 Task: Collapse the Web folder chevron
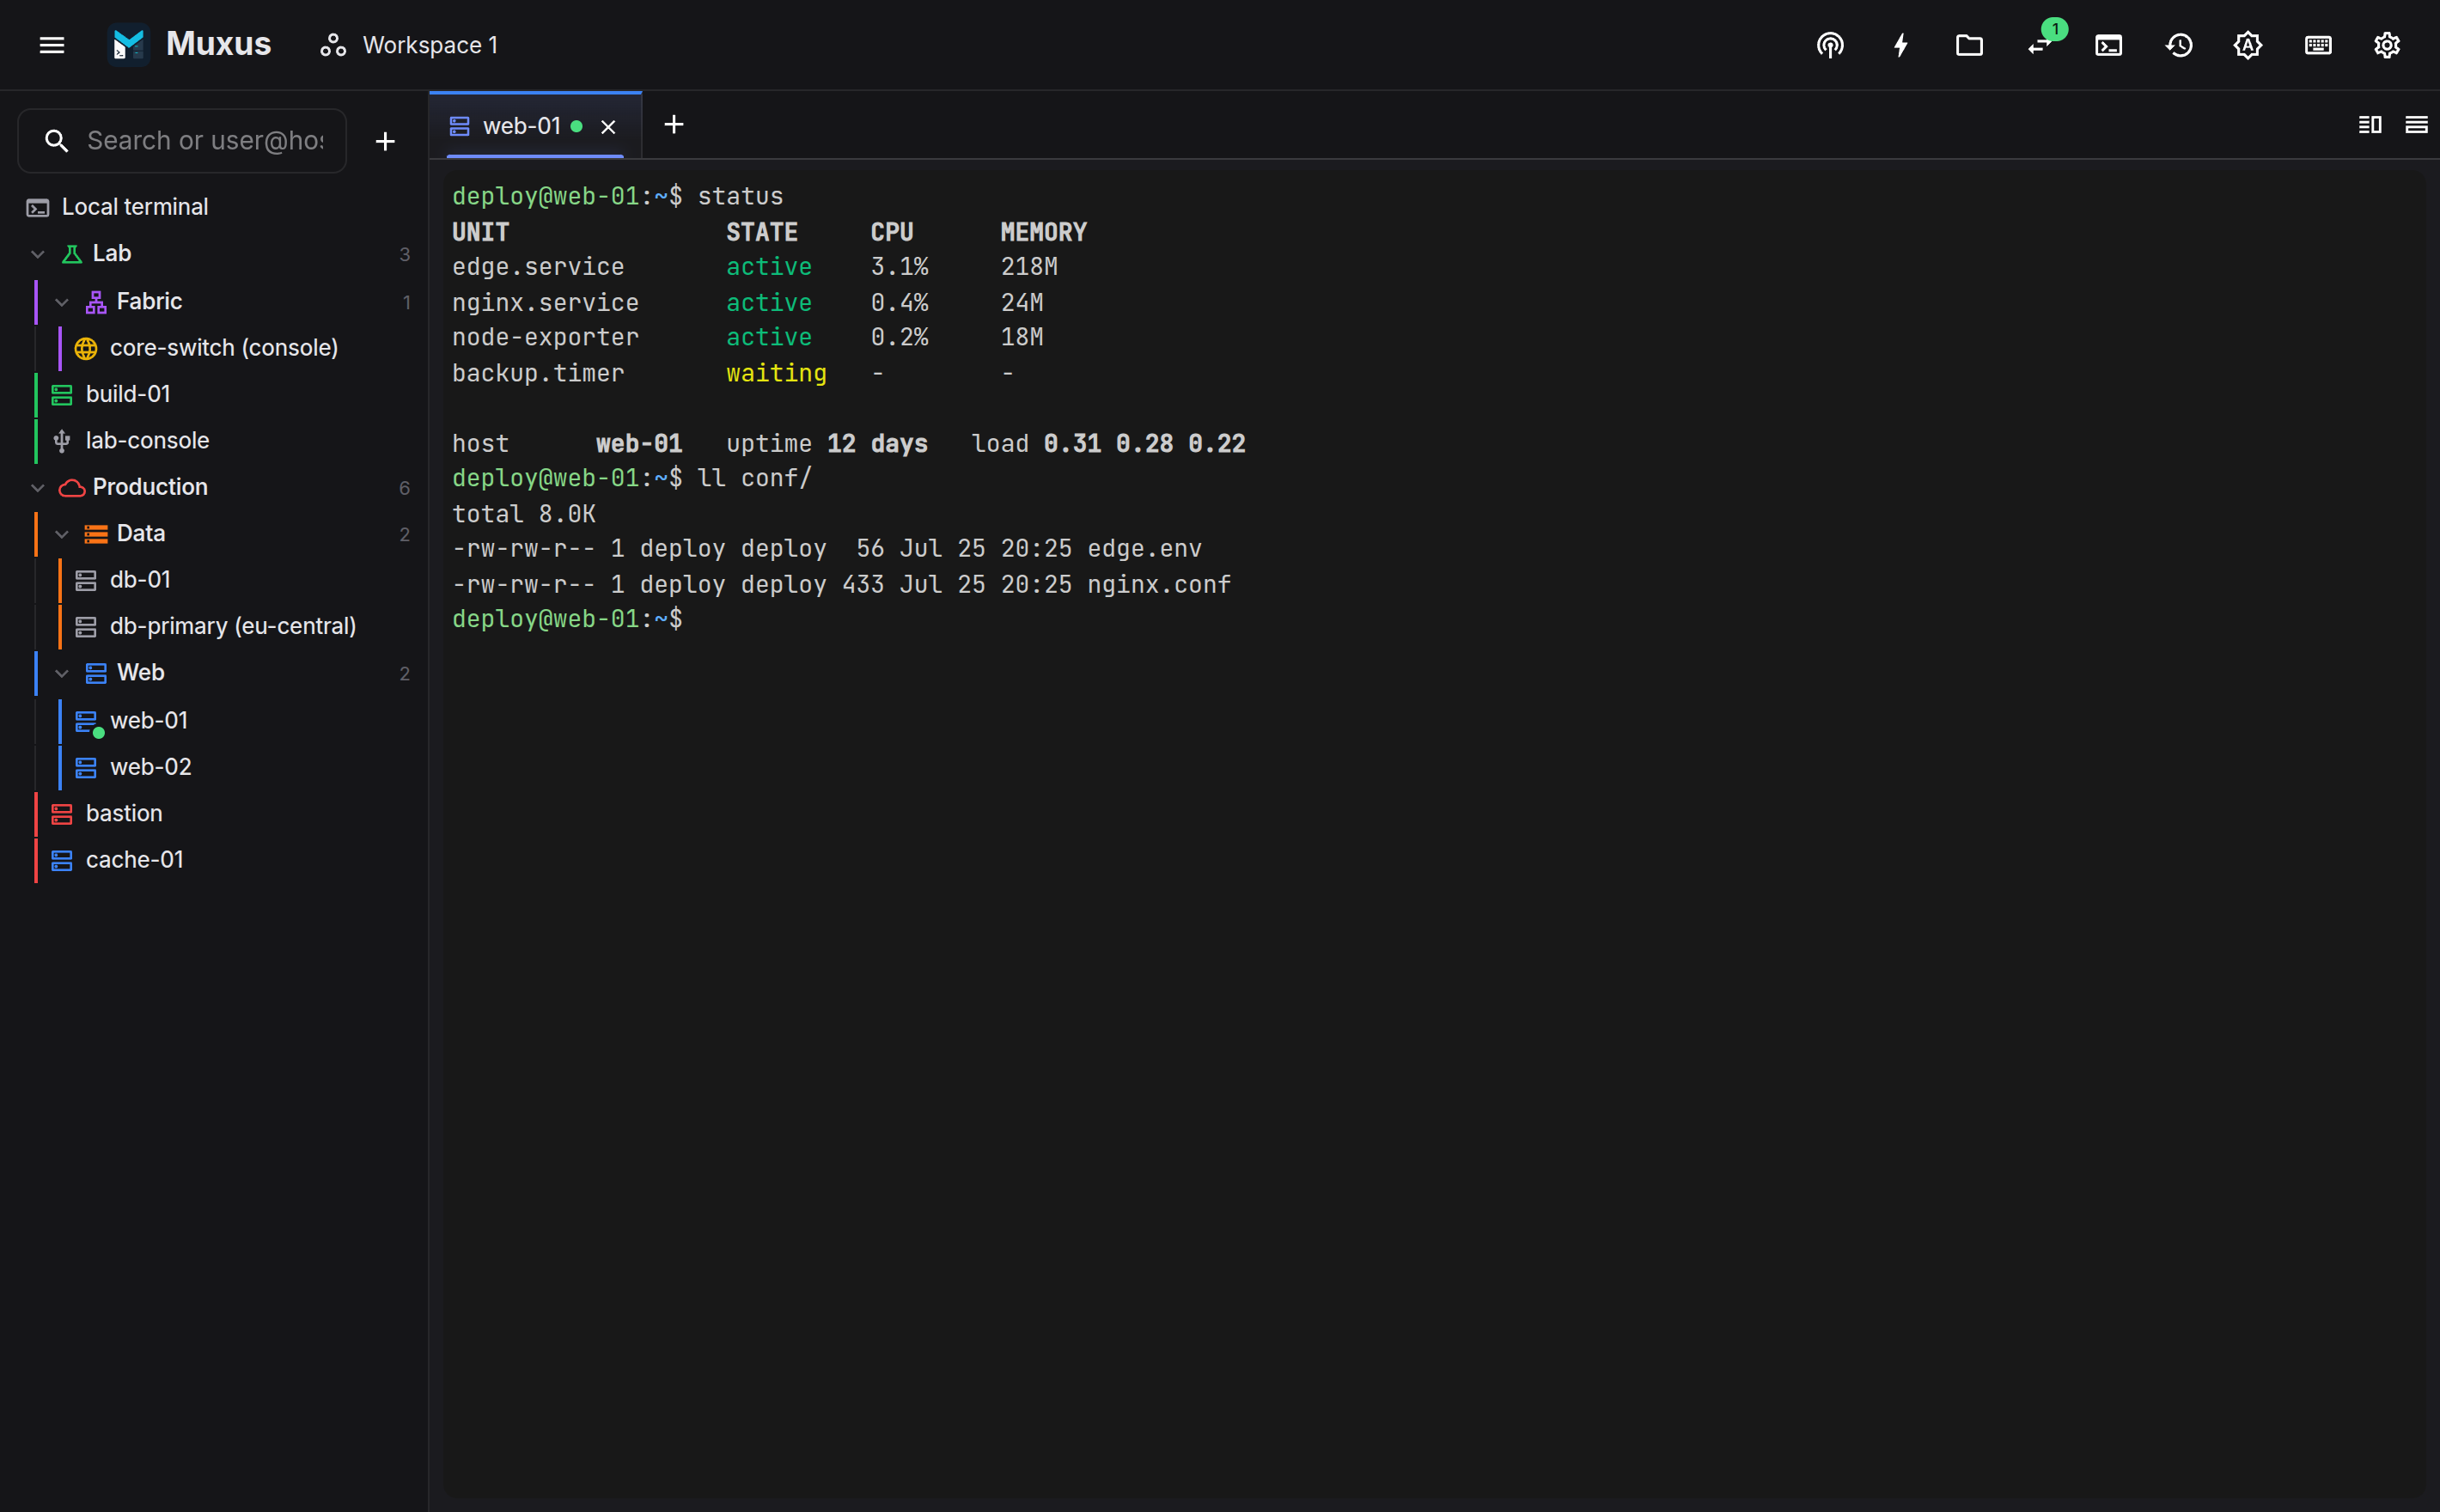[62, 674]
